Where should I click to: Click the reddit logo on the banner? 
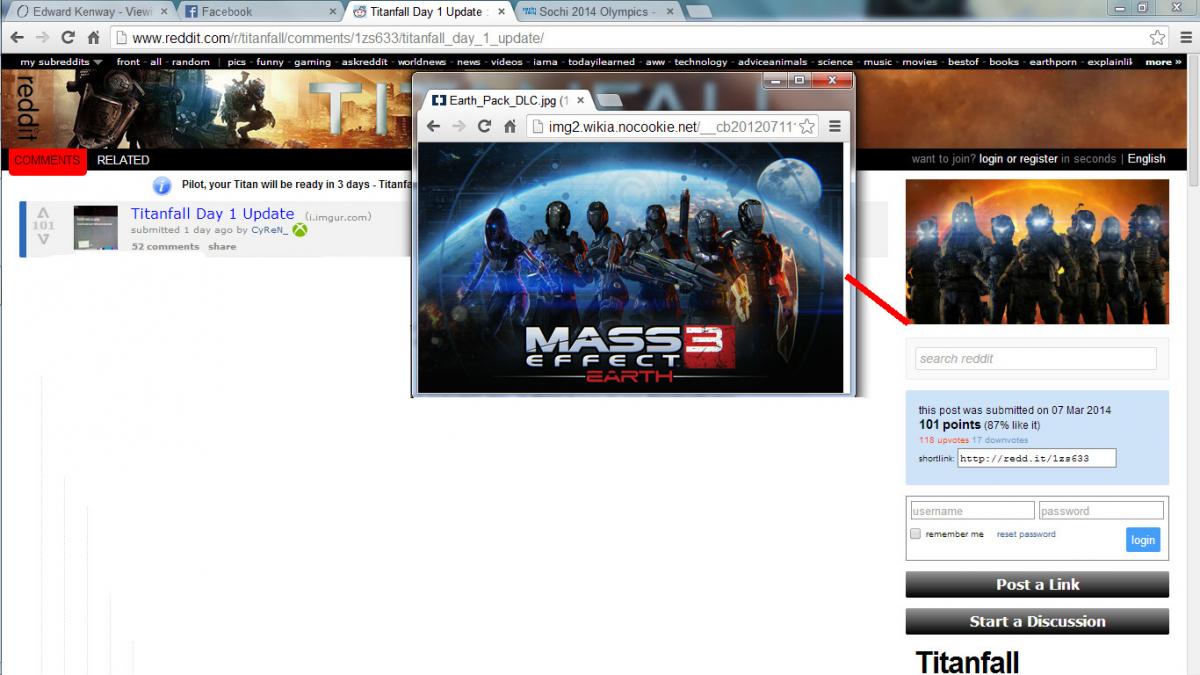(x=25, y=108)
